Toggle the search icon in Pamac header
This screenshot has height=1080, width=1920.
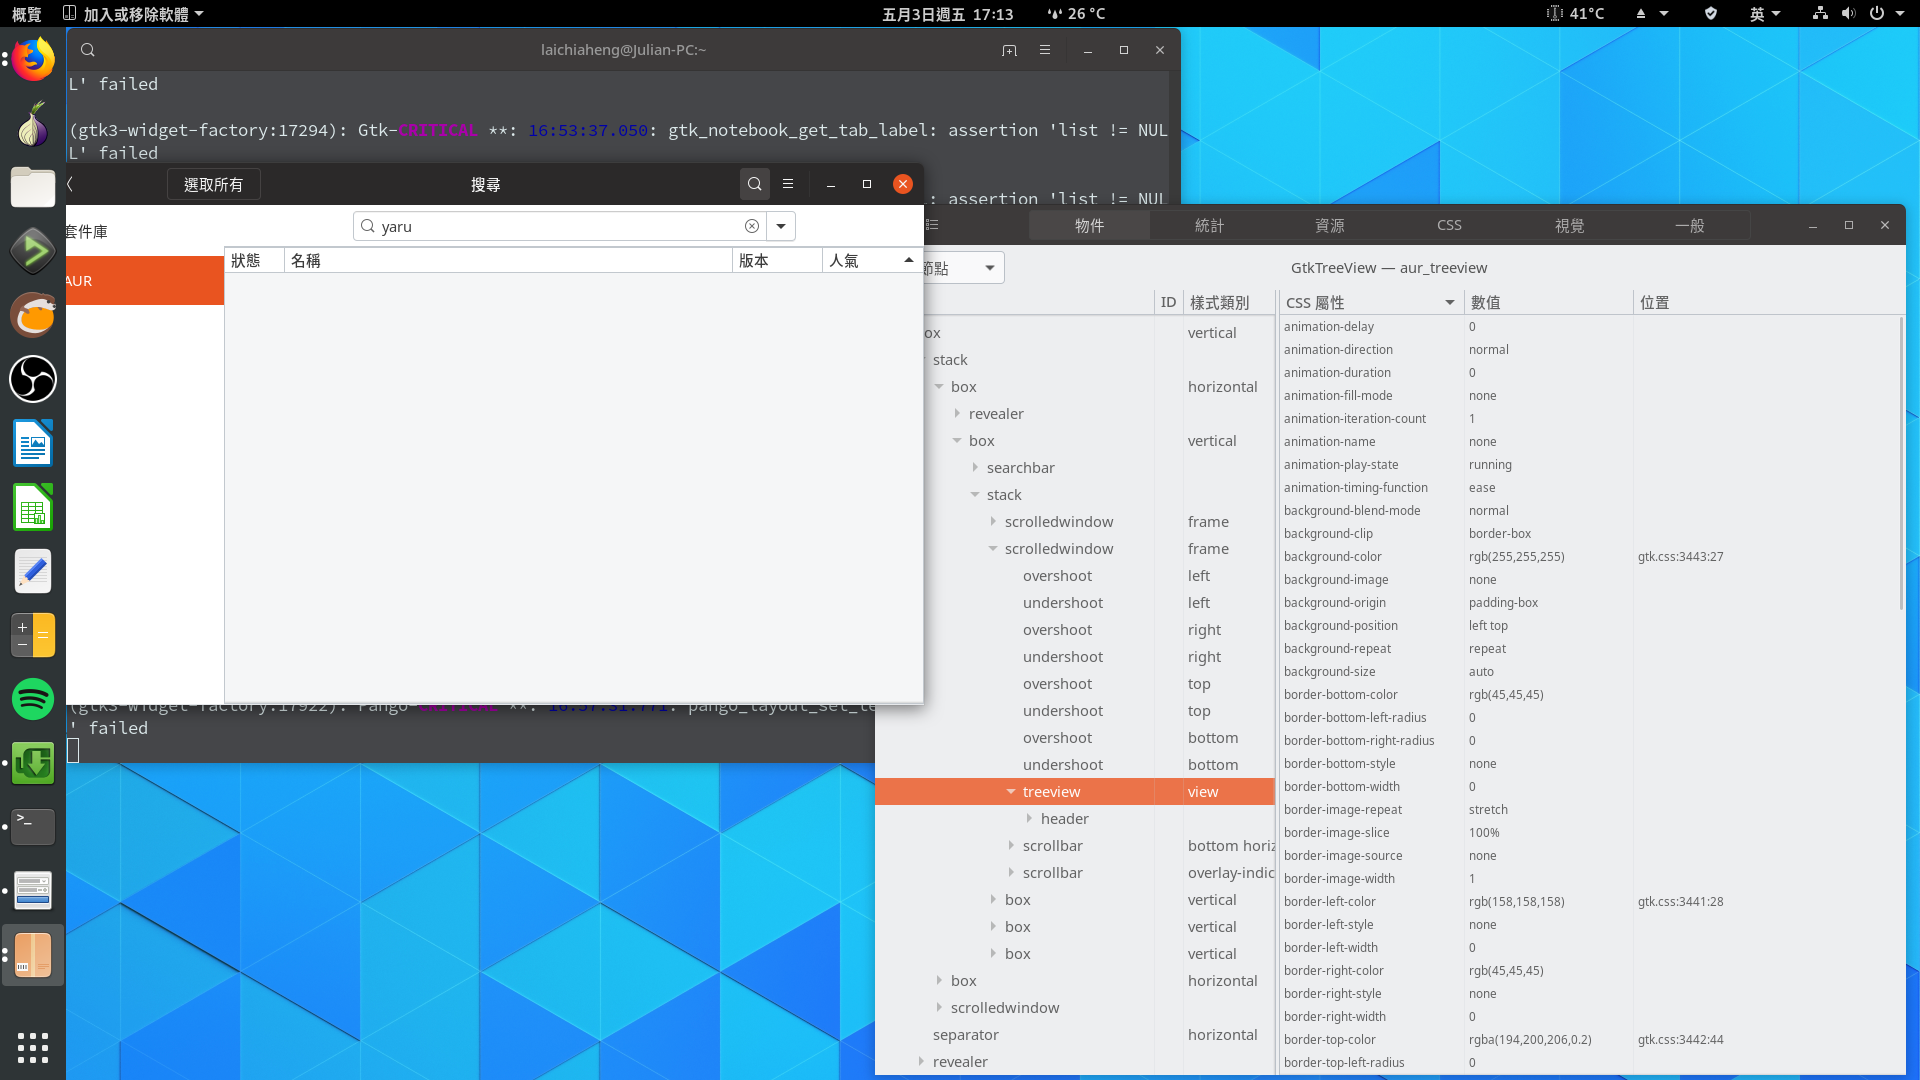click(x=755, y=184)
